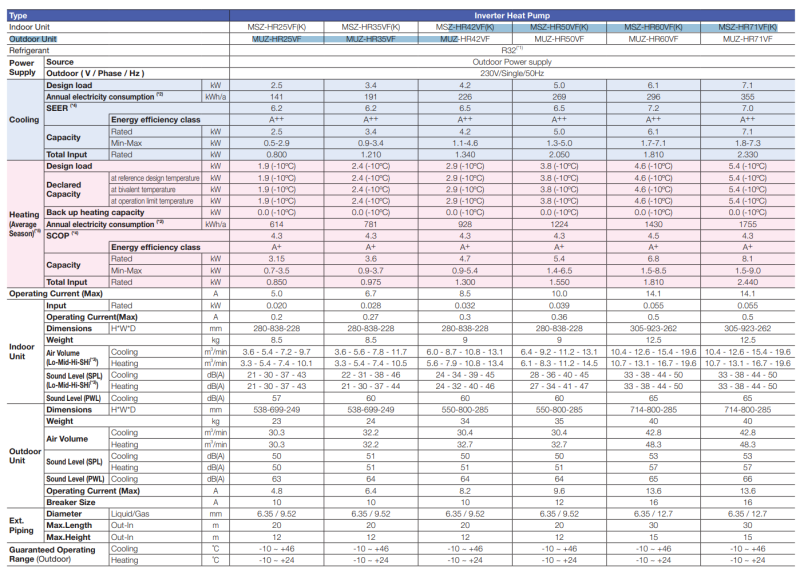Click cooling annual consumption value 191
Image resolution: width=800 pixels, height=568 pixels.
[371, 96]
